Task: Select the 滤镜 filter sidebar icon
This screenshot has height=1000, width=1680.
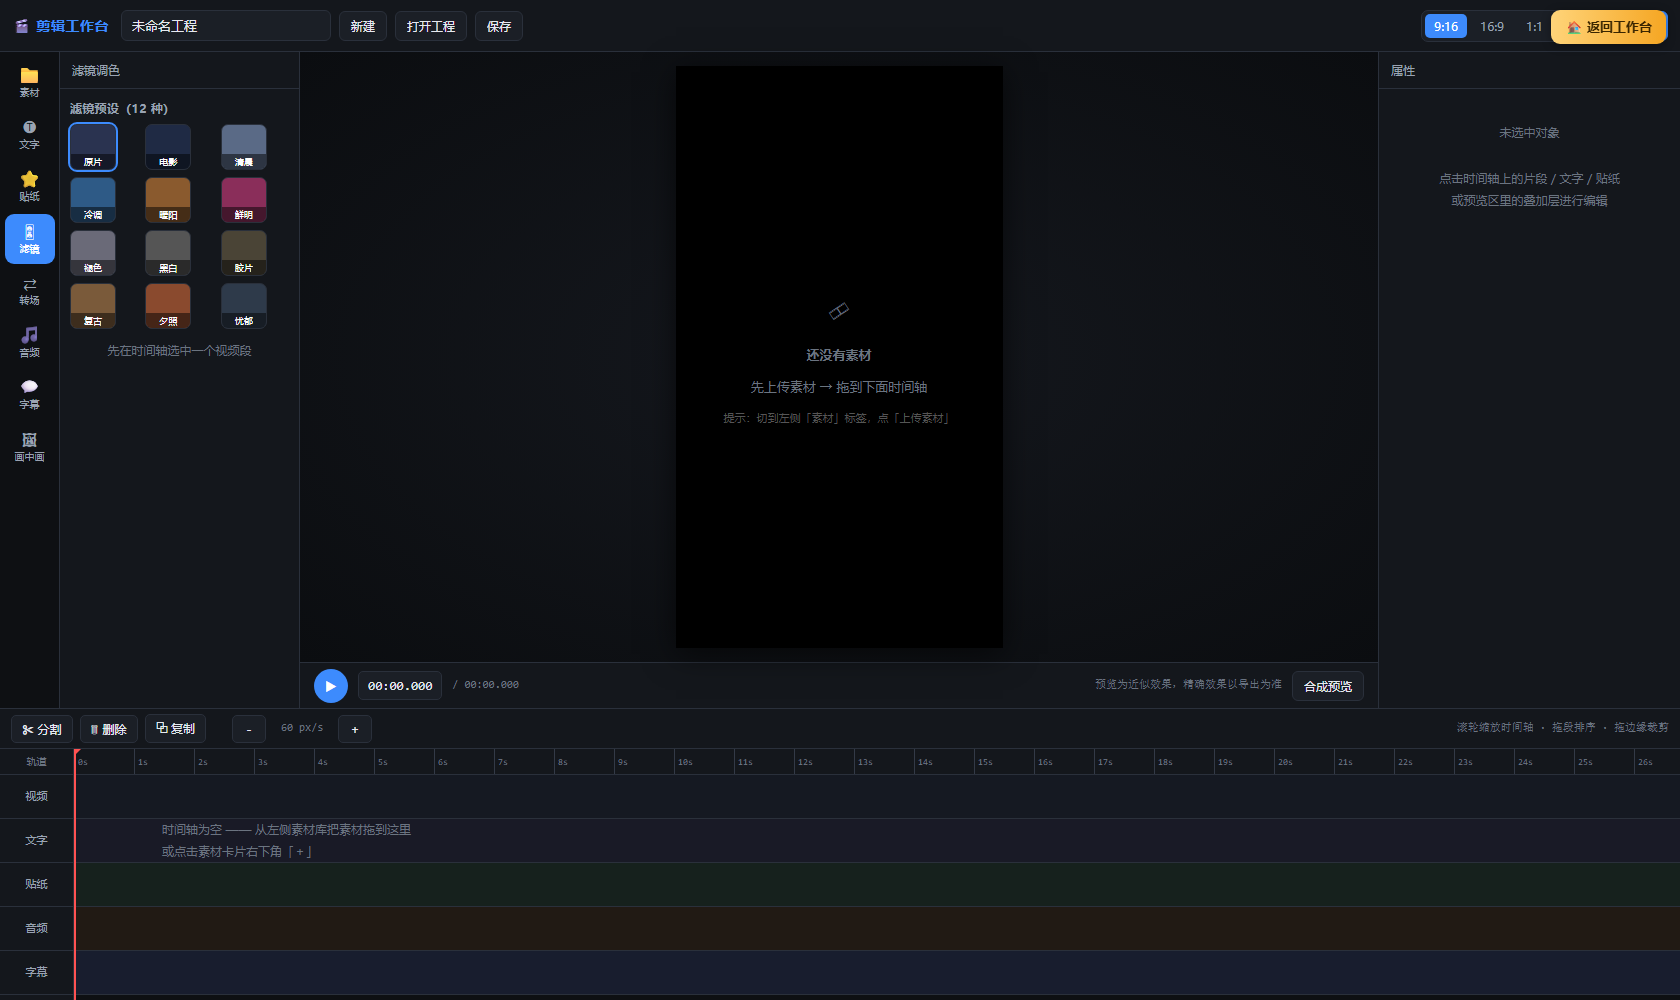Action: 29,239
